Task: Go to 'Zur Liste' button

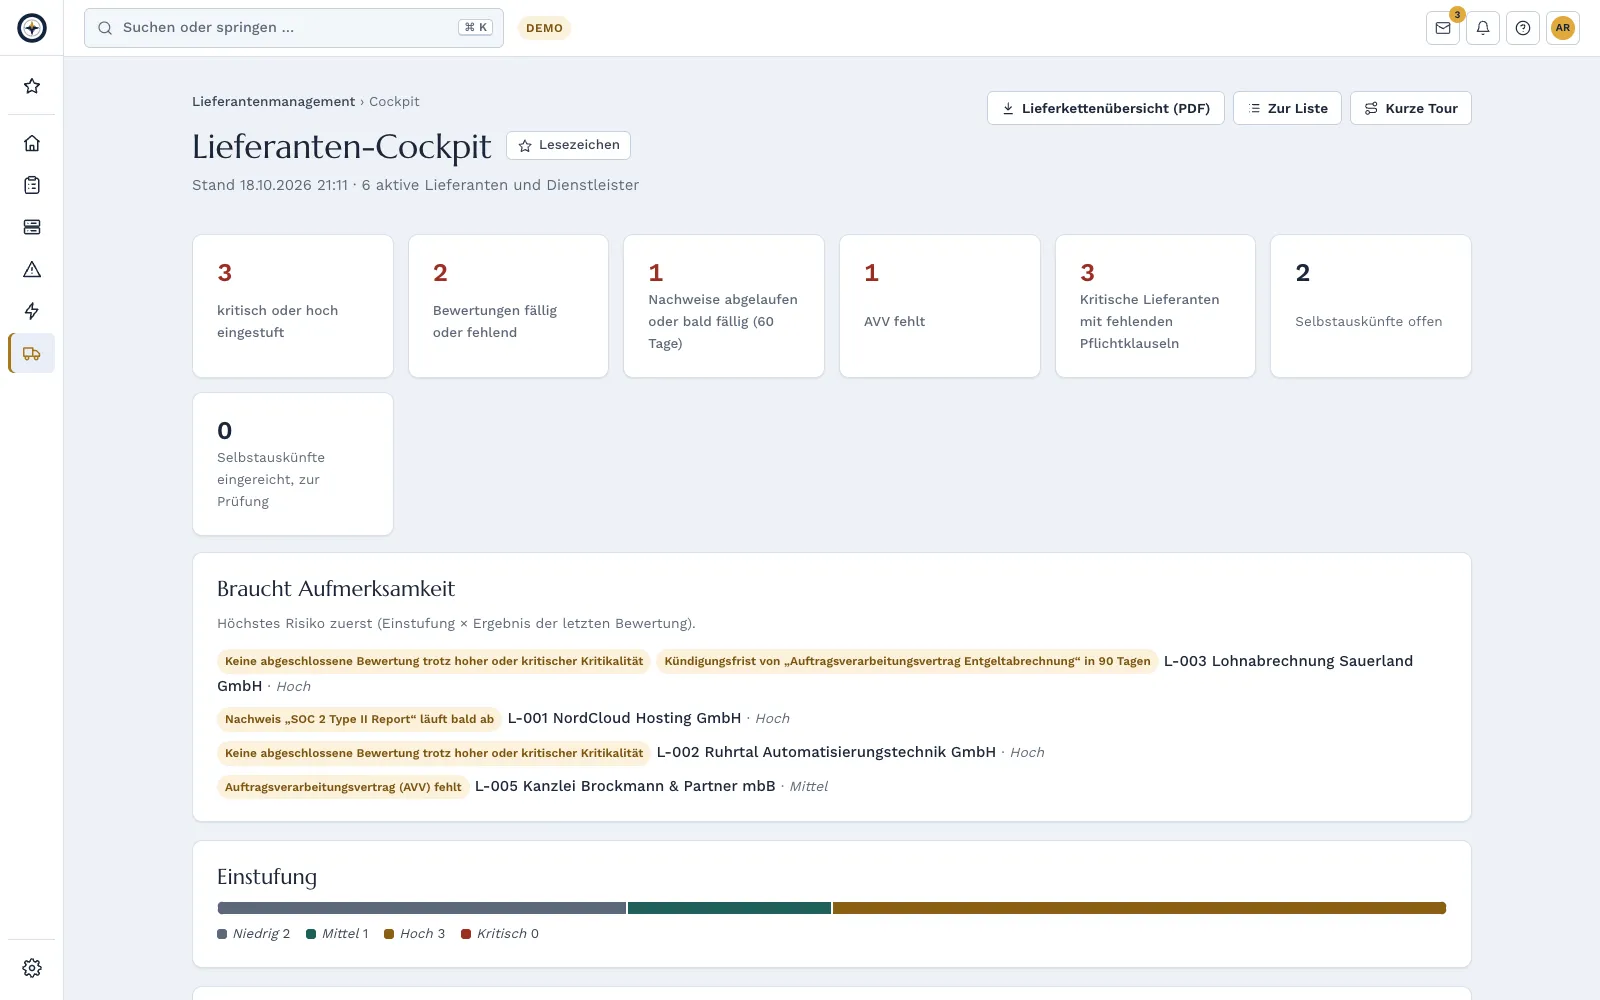Action: tap(1287, 108)
